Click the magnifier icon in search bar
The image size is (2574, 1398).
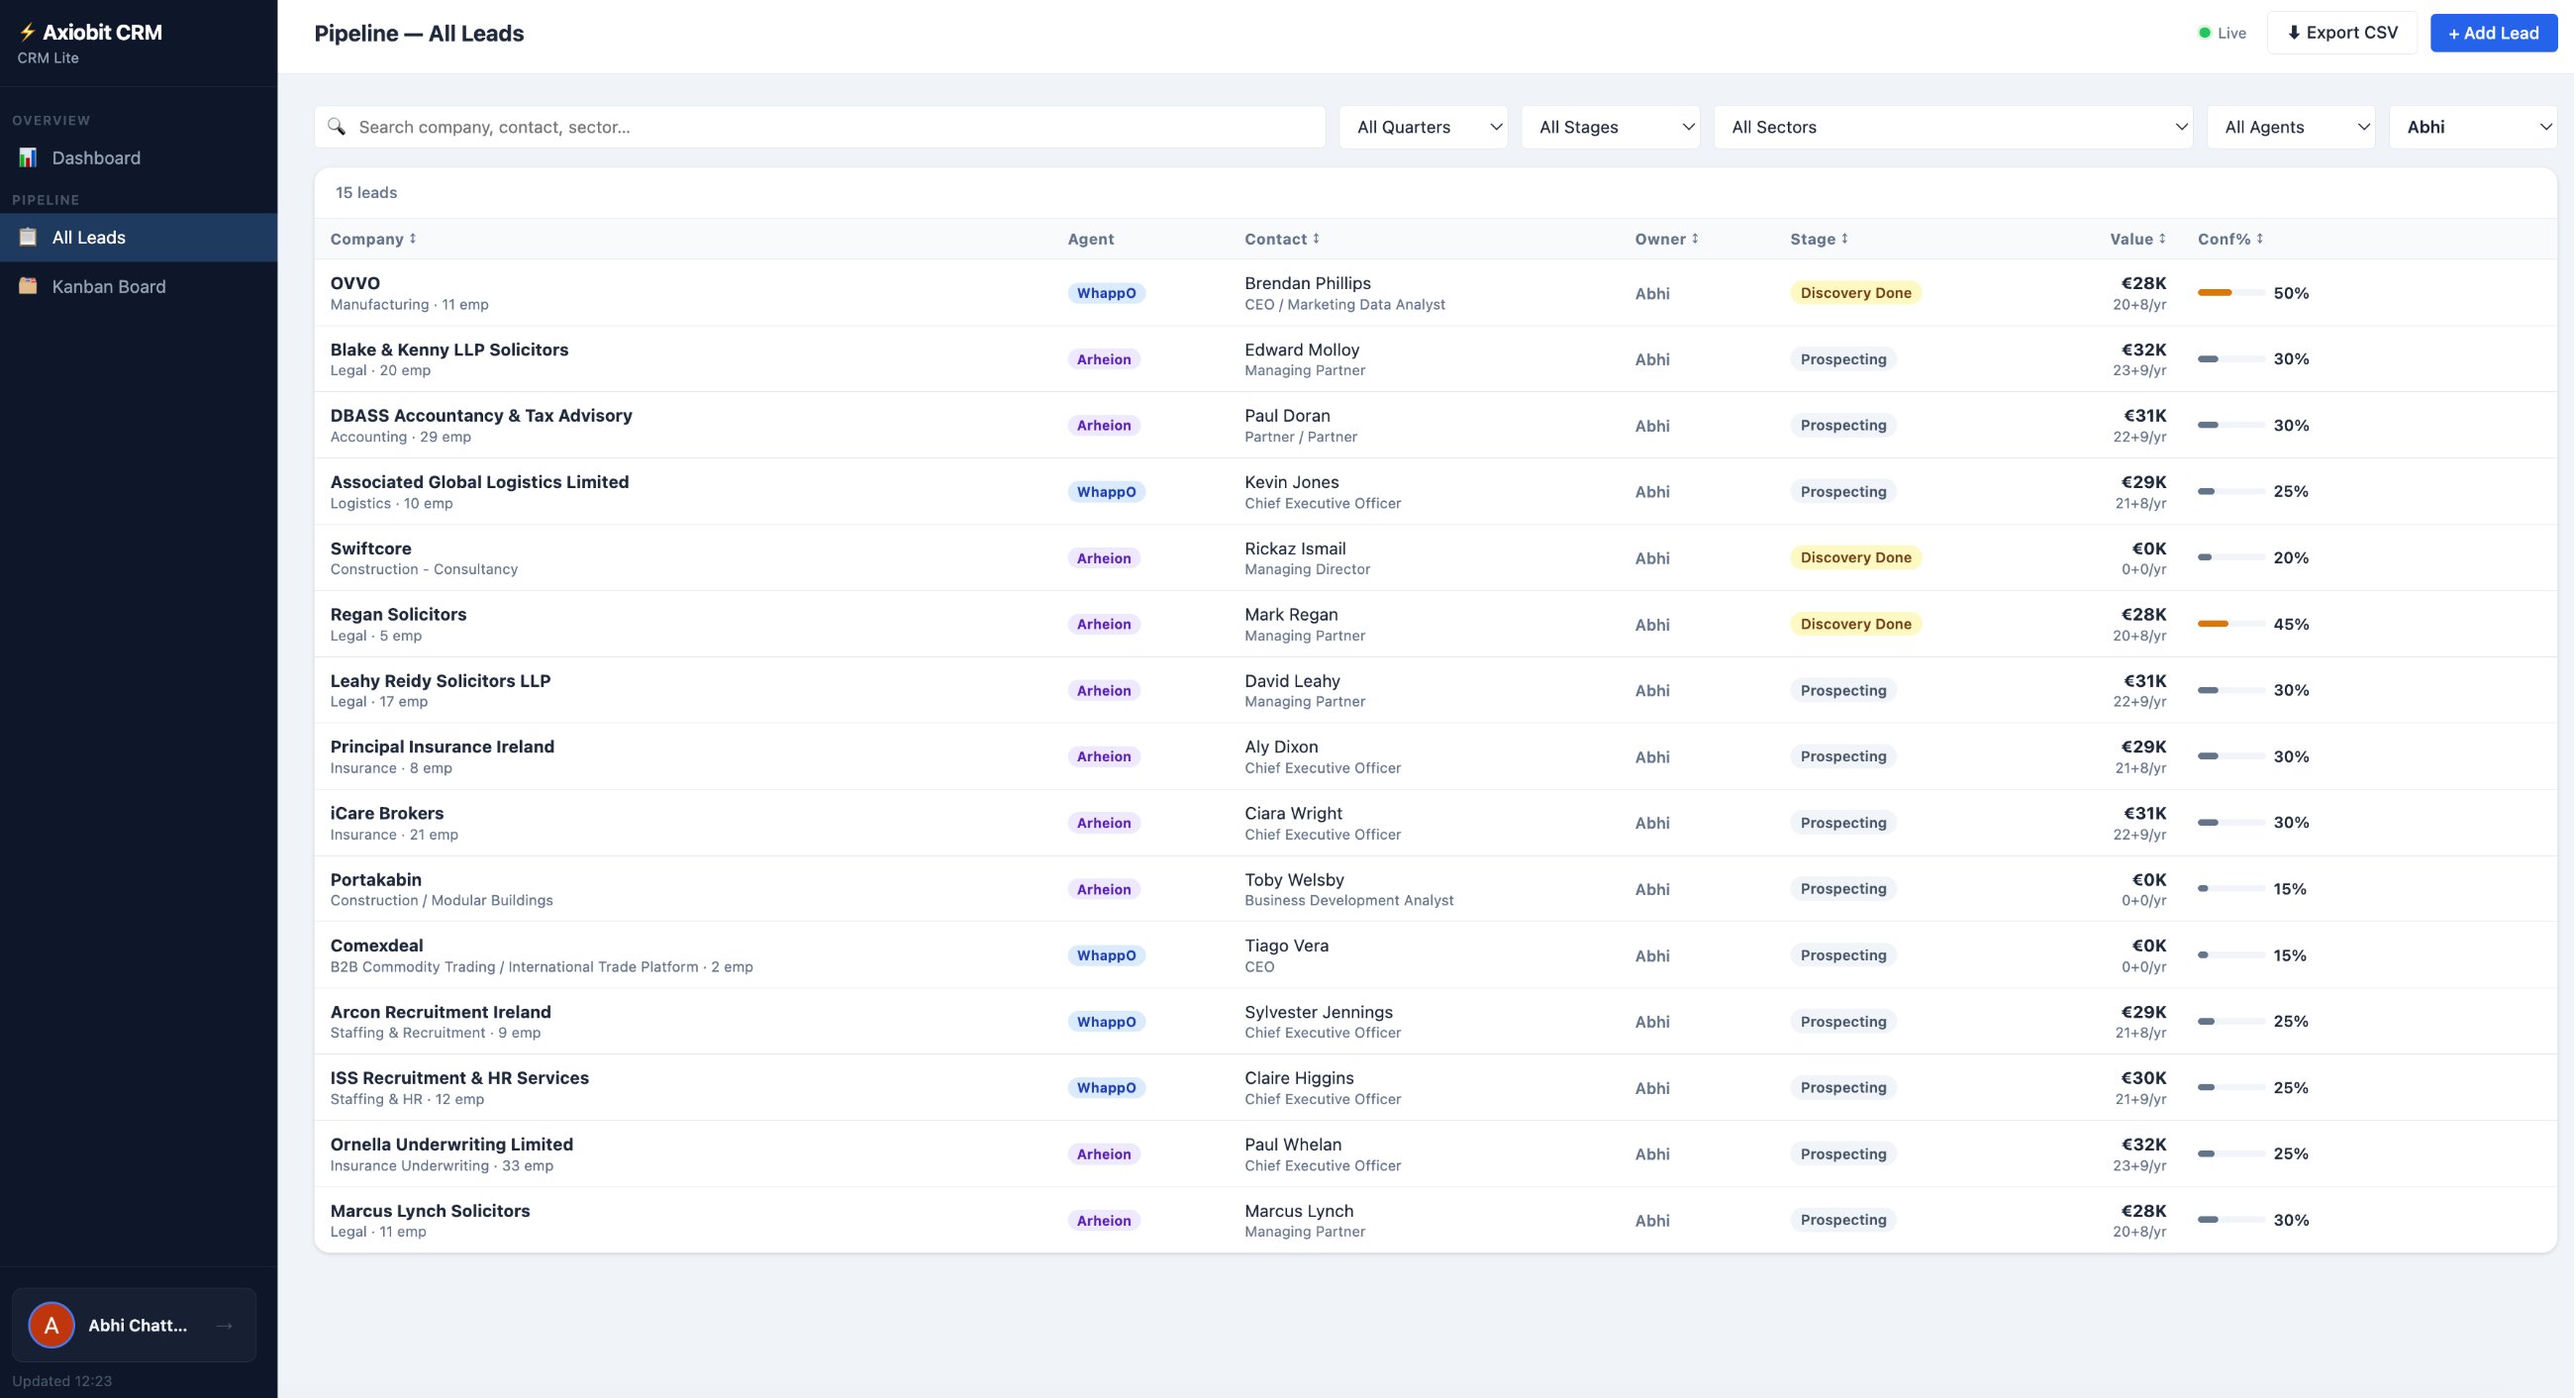[336, 127]
